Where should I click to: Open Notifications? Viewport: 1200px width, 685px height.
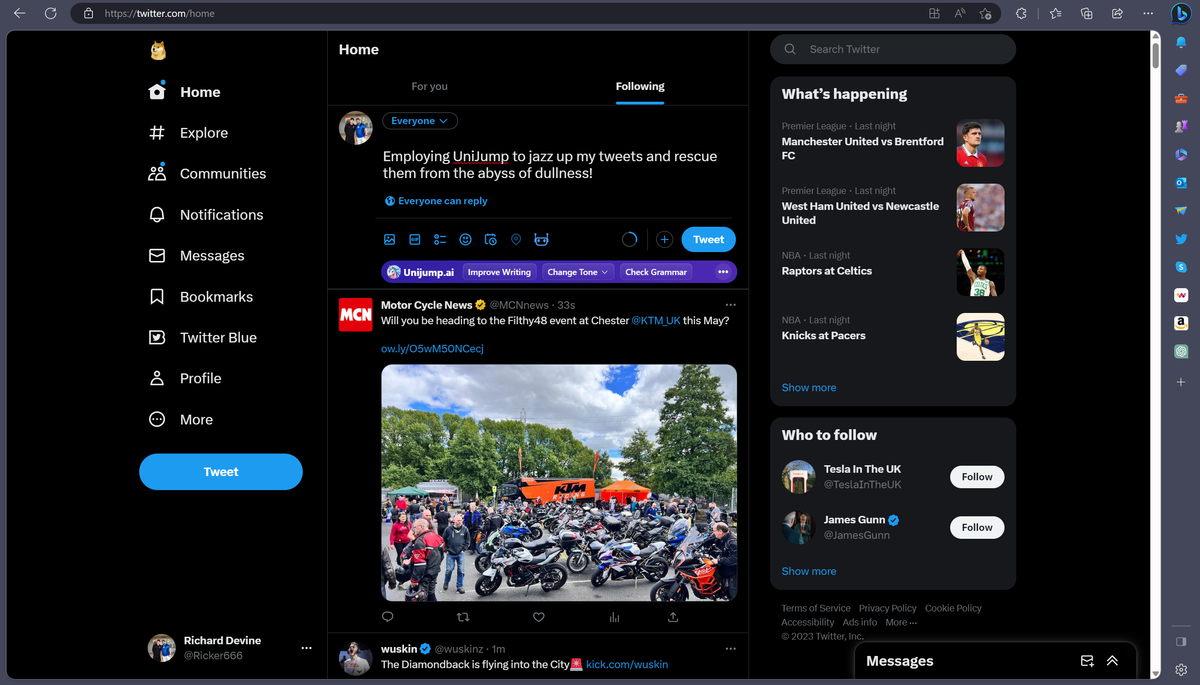206,215
